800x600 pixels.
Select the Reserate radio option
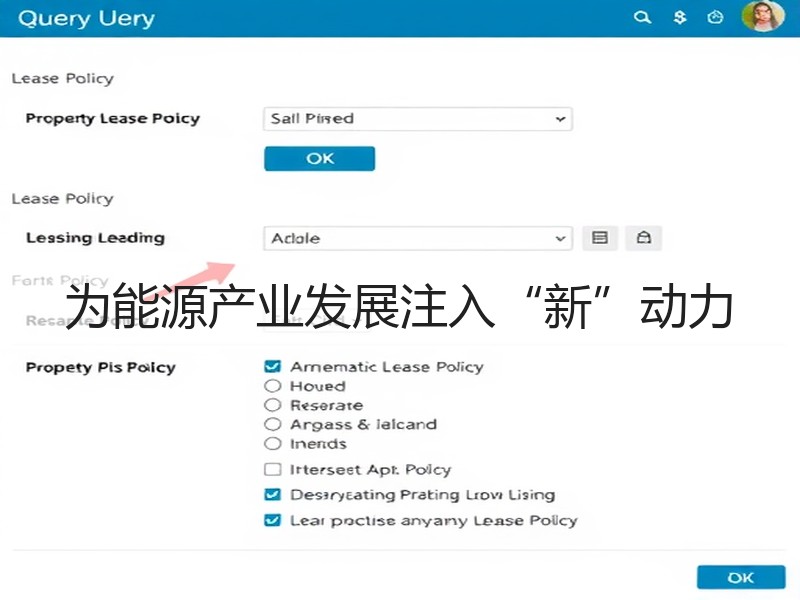point(272,405)
